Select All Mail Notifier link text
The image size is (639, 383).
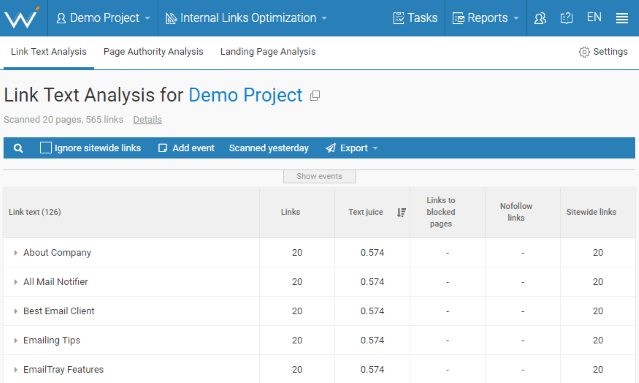pos(55,282)
